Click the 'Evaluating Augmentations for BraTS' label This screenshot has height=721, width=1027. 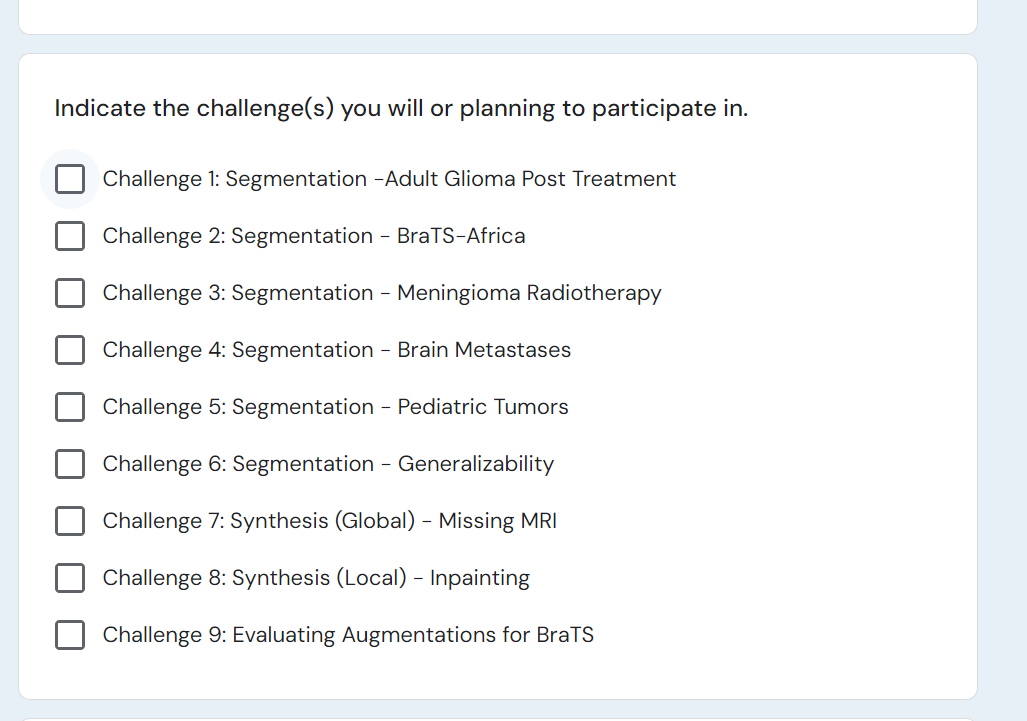[x=413, y=635]
